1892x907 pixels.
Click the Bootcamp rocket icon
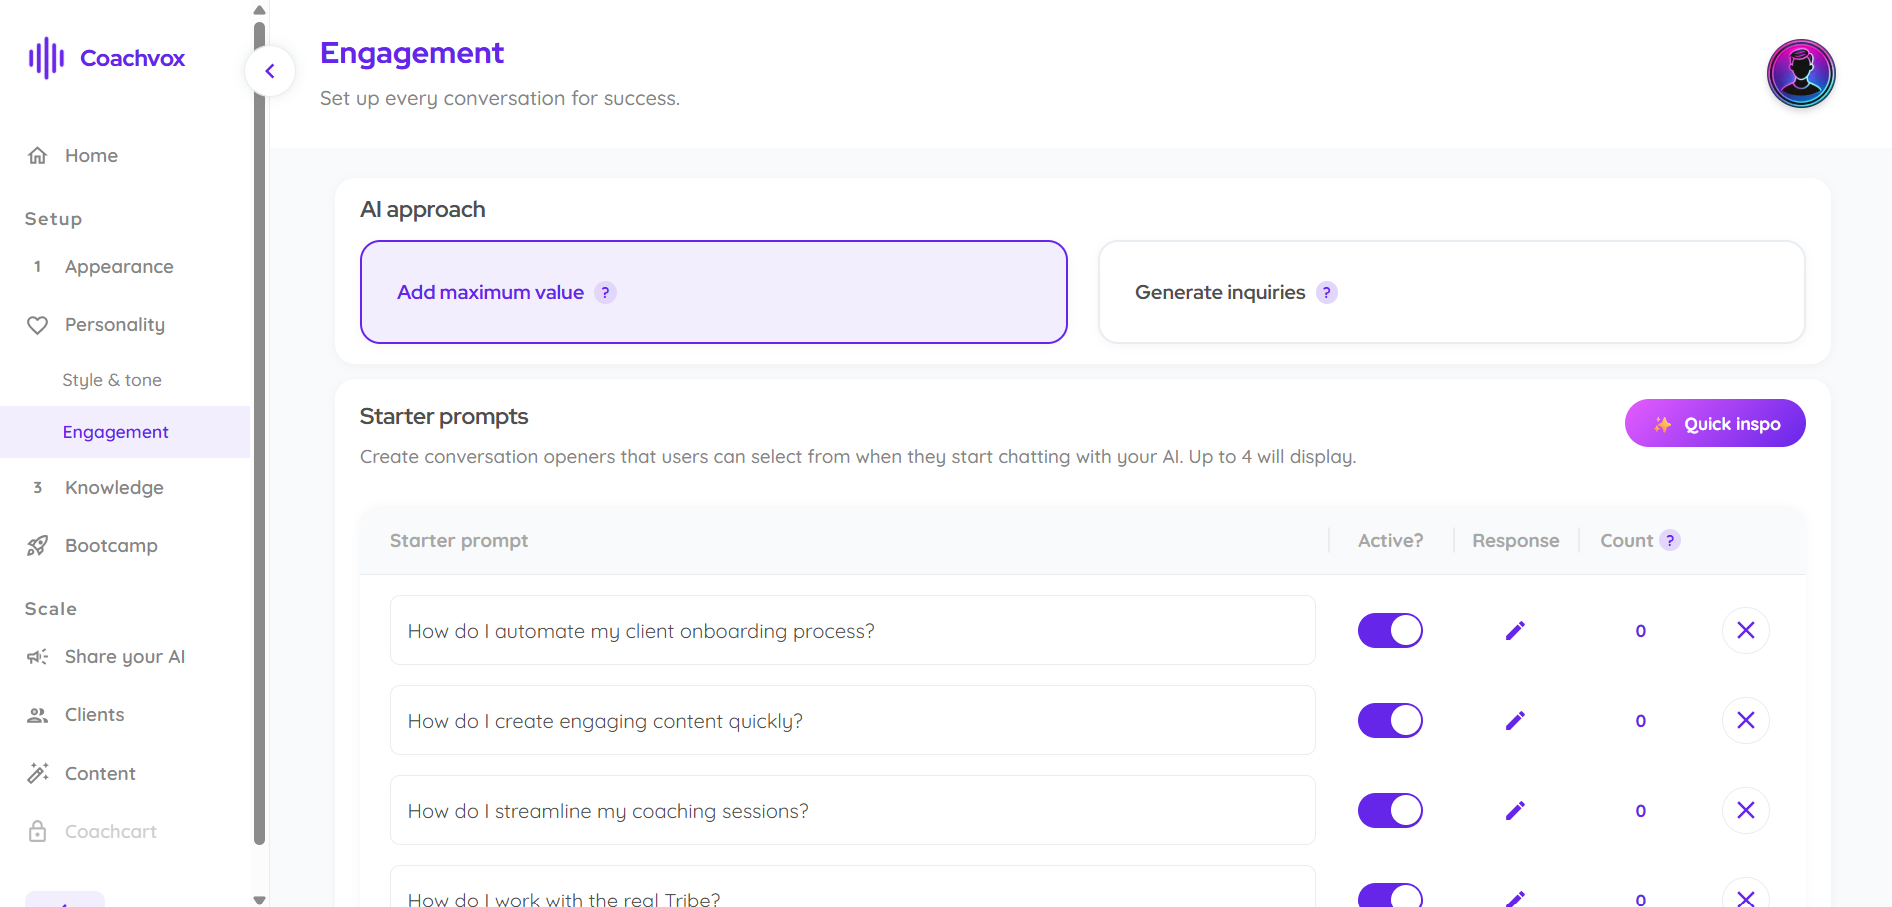38,546
